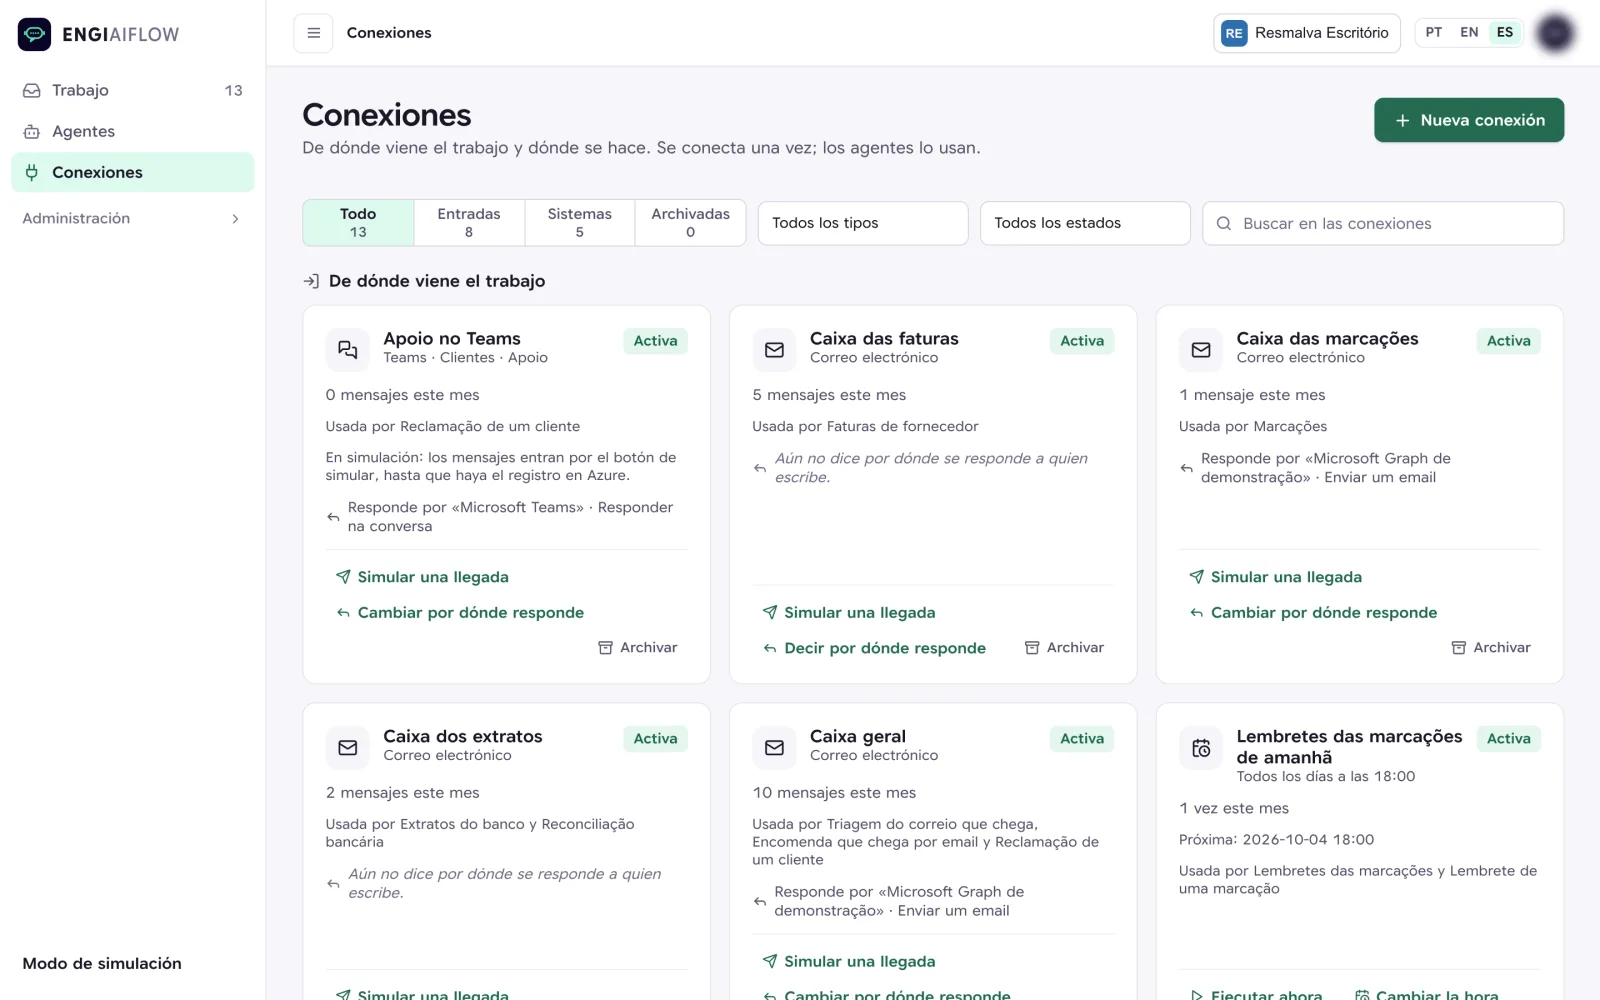Click Cambiar por dónde responde on Caixa das marcações
1600x1000 pixels.
1313,613
